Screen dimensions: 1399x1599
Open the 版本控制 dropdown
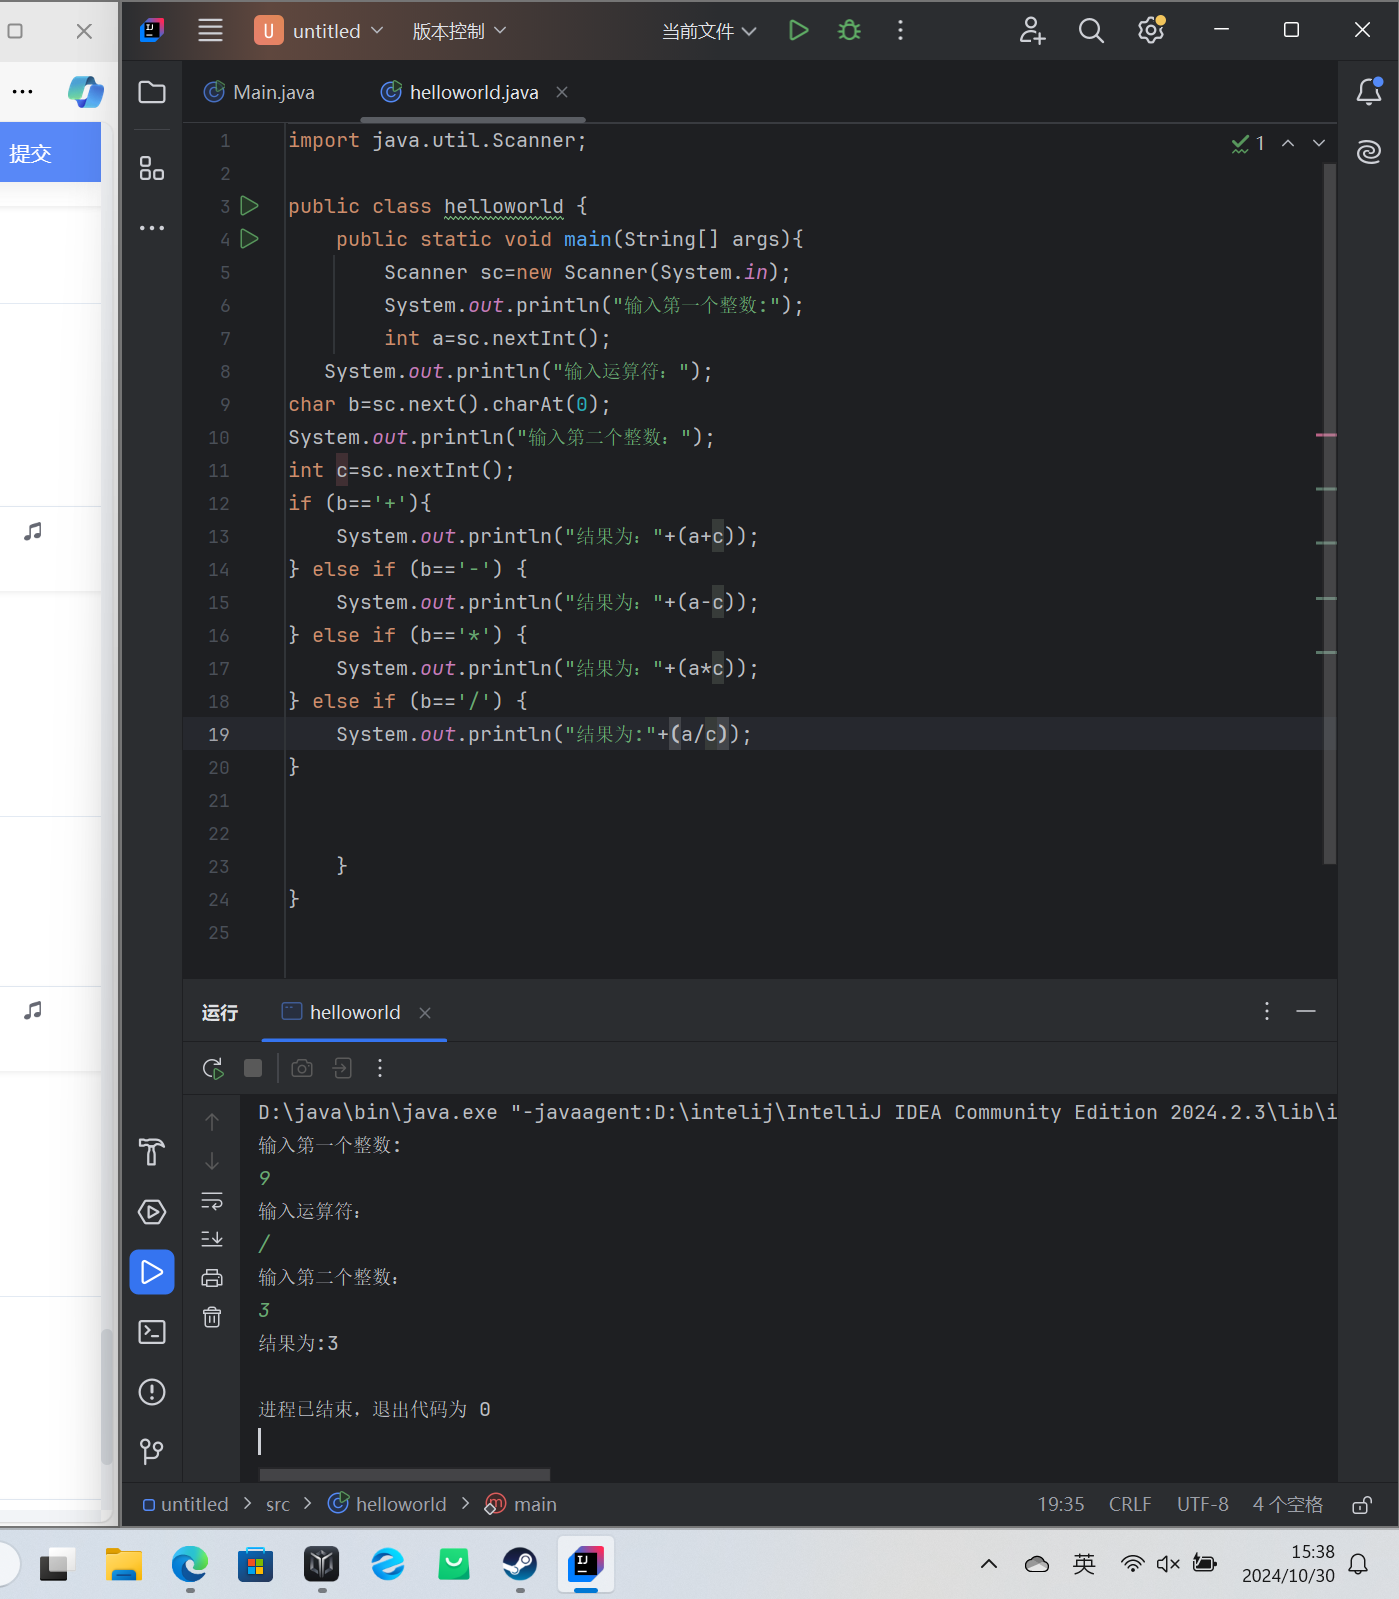(459, 31)
